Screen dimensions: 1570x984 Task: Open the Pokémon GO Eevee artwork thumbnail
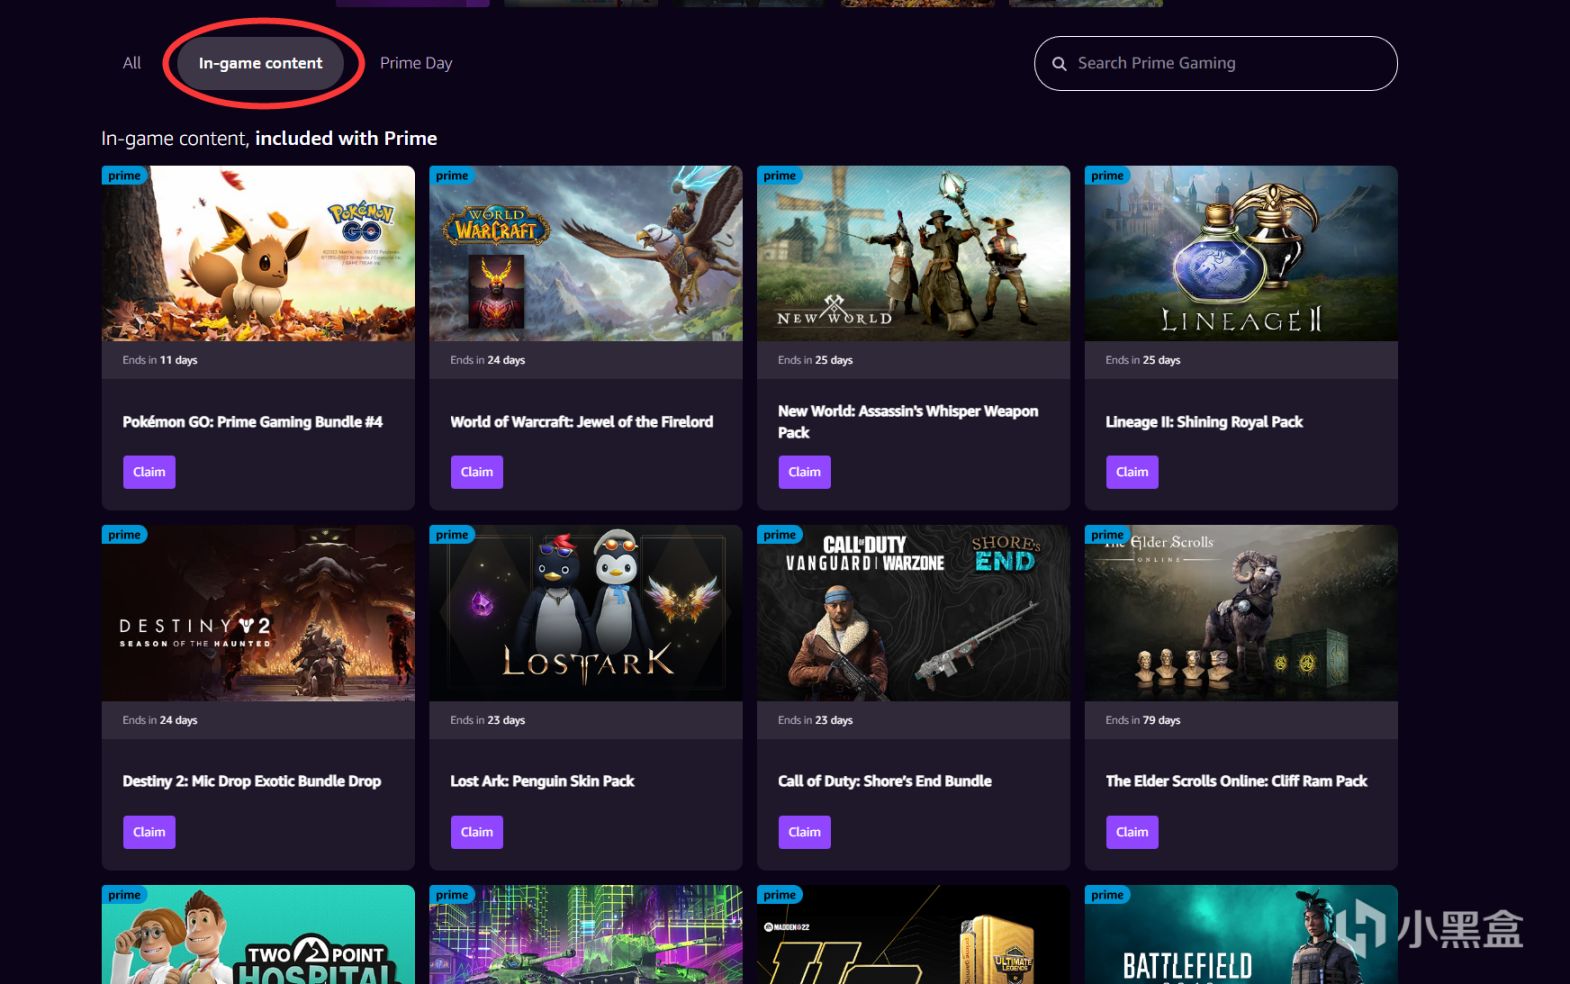(x=258, y=254)
